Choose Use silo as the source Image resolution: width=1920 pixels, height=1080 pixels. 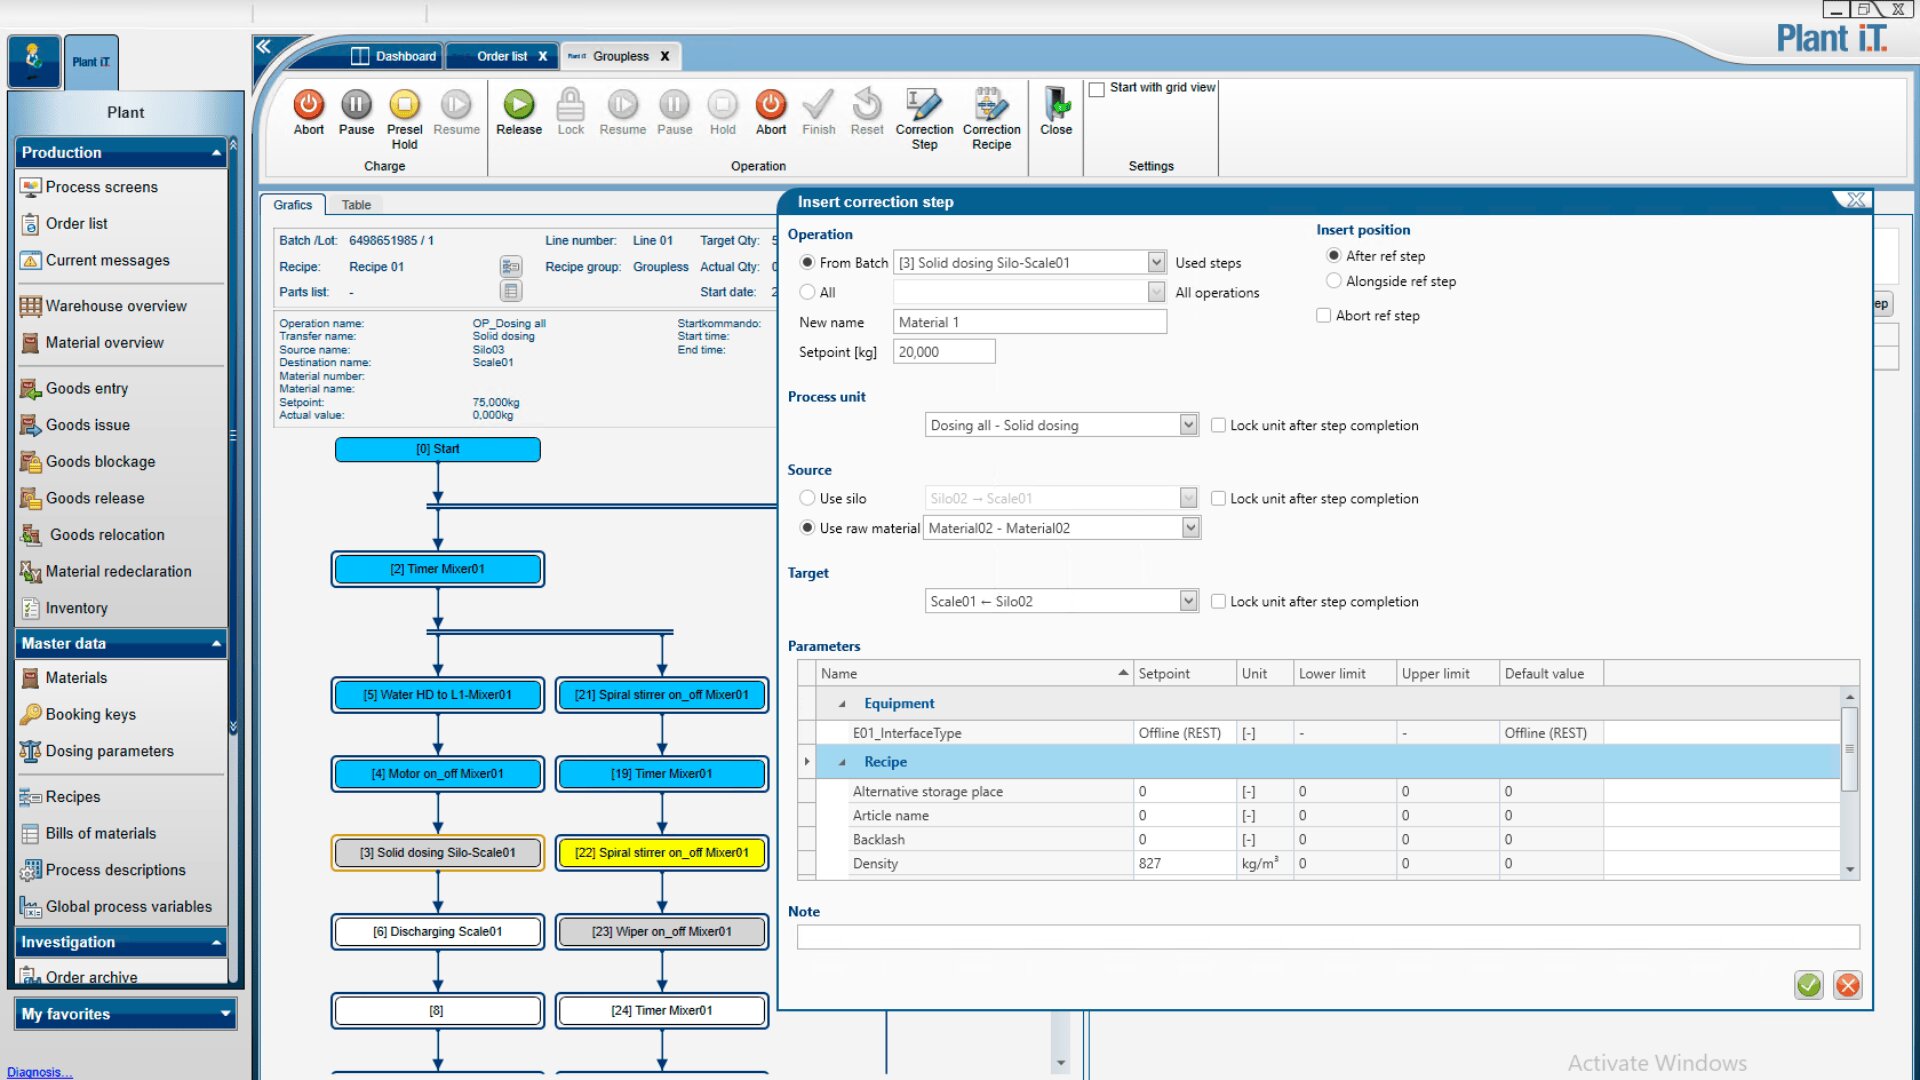pyautogui.click(x=807, y=498)
